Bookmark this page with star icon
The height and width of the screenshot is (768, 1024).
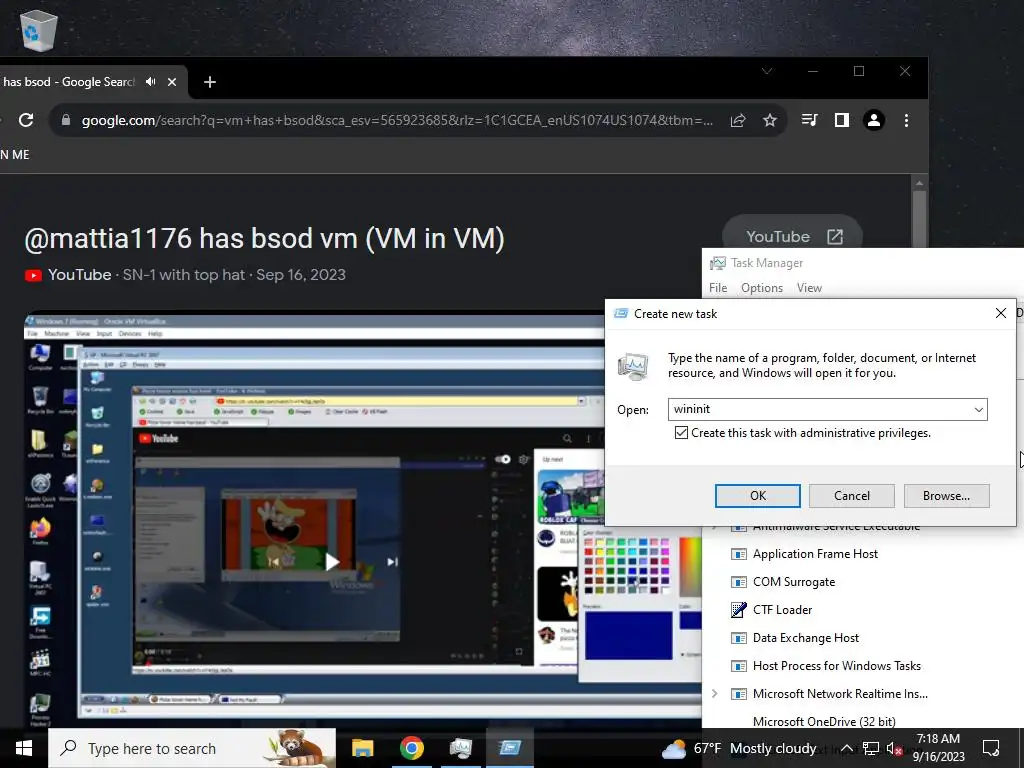click(x=770, y=120)
